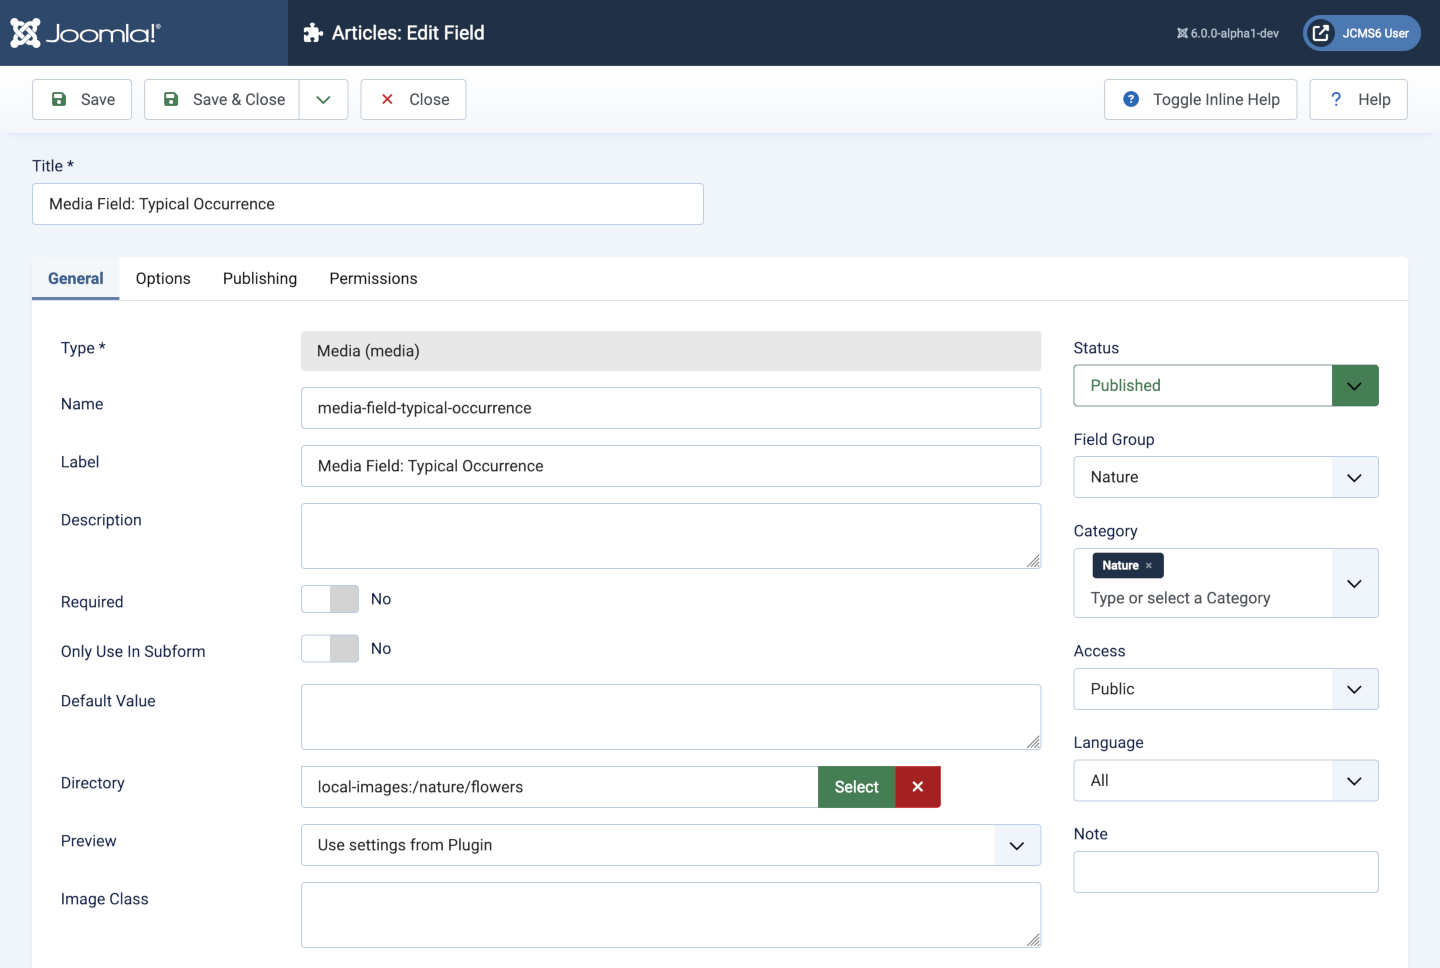Click the Note input field
Image resolution: width=1440 pixels, height=968 pixels.
(1225, 872)
